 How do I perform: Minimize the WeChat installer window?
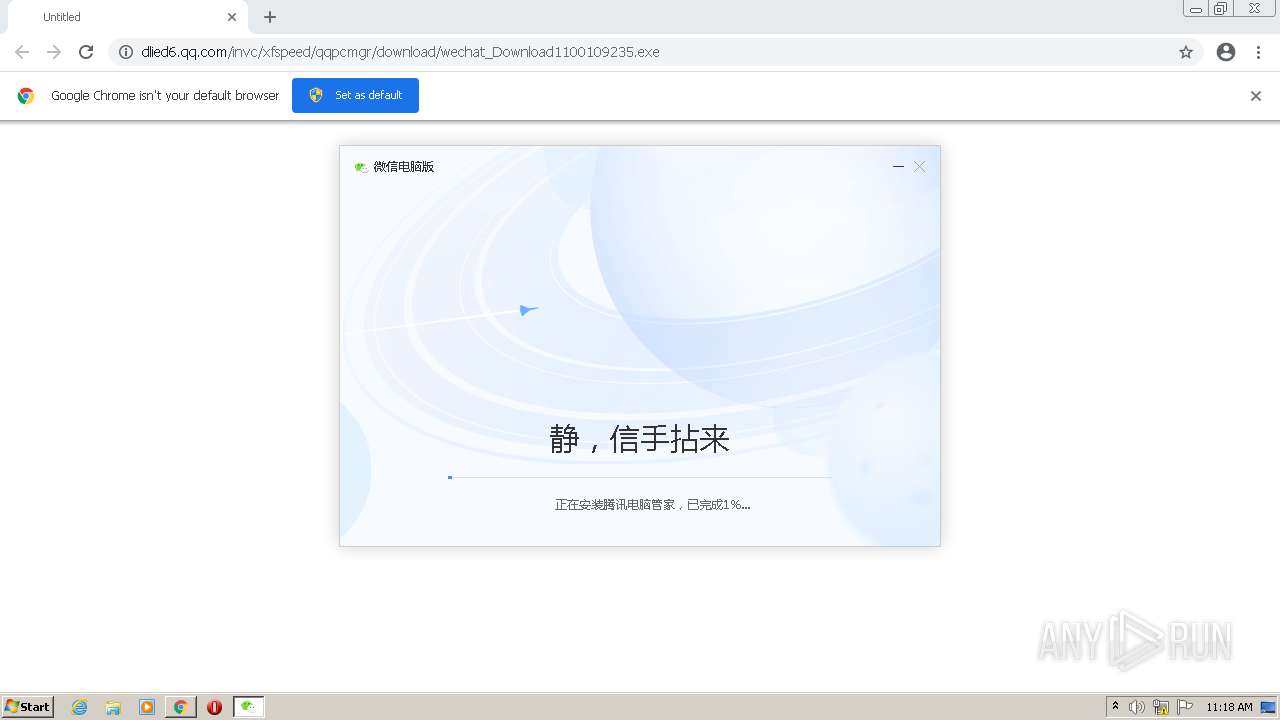pyautogui.click(x=898, y=166)
